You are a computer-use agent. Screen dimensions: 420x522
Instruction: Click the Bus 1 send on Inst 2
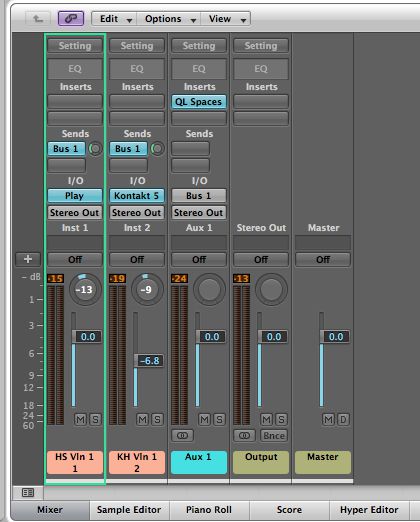pyautogui.click(x=128, y=149)
